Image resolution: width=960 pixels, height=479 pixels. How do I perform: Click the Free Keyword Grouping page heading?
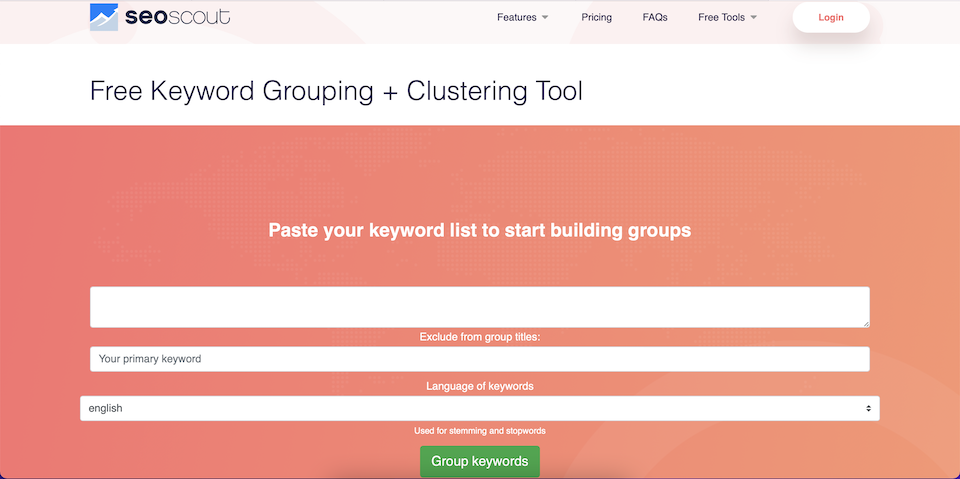336,91
